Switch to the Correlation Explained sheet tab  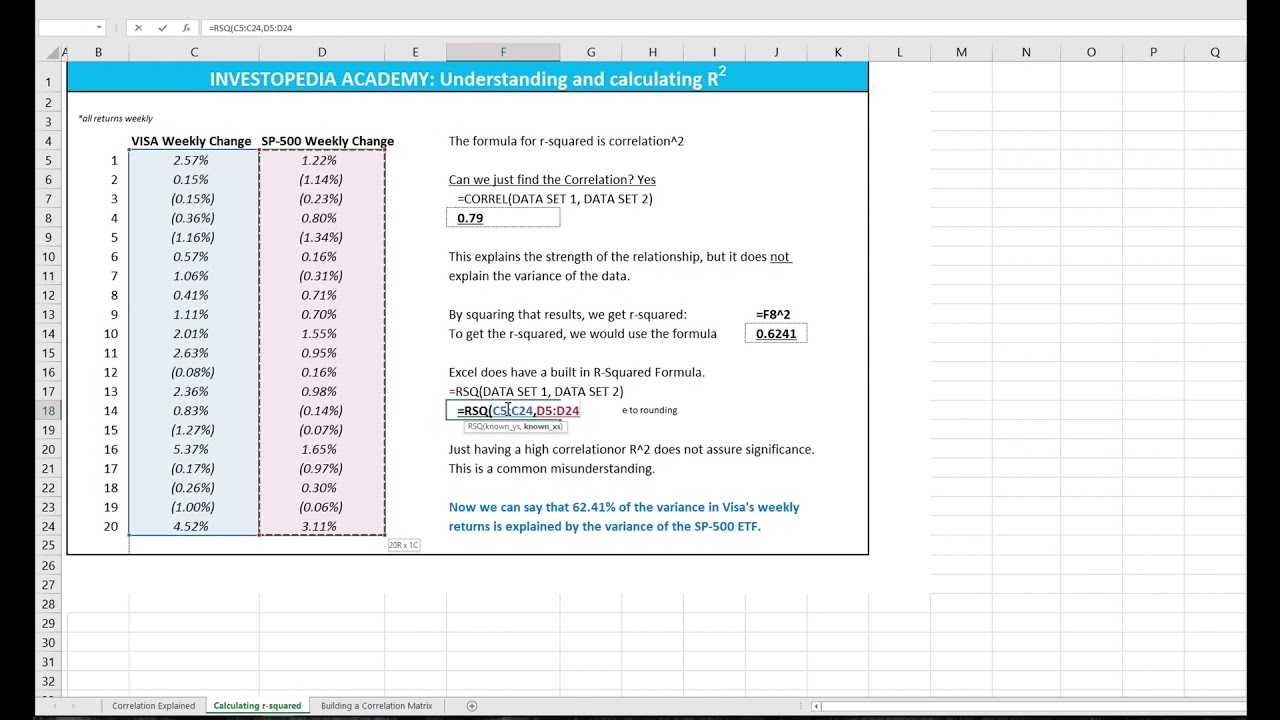click(x=153, y=706)
